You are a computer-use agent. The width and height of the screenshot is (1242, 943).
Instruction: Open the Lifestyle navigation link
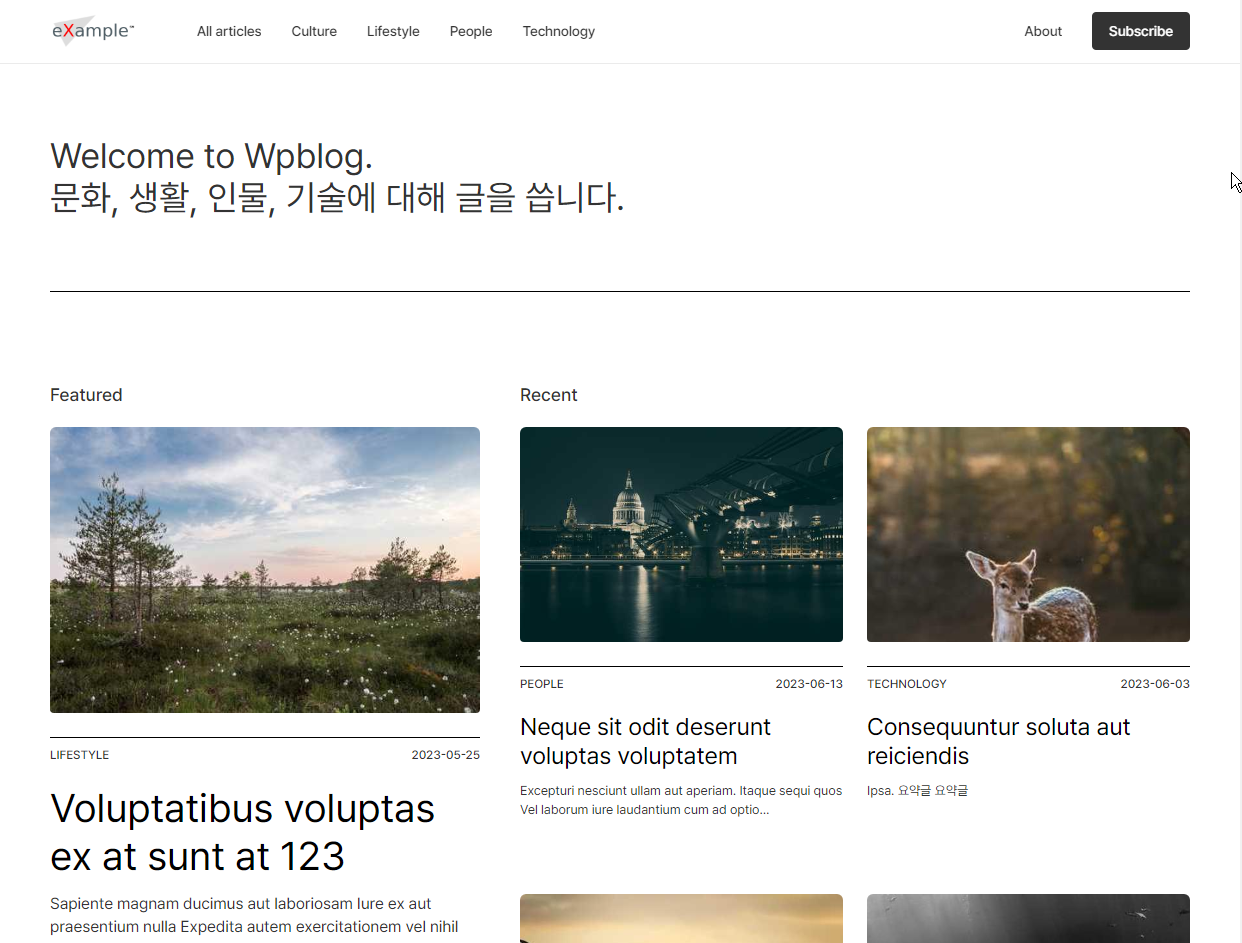[x=393, y=31]
